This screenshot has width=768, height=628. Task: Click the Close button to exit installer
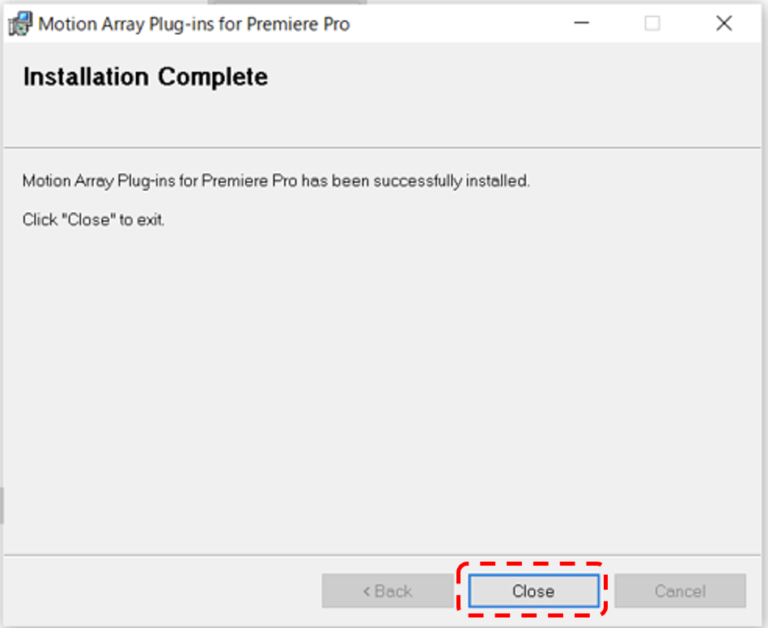533,591
